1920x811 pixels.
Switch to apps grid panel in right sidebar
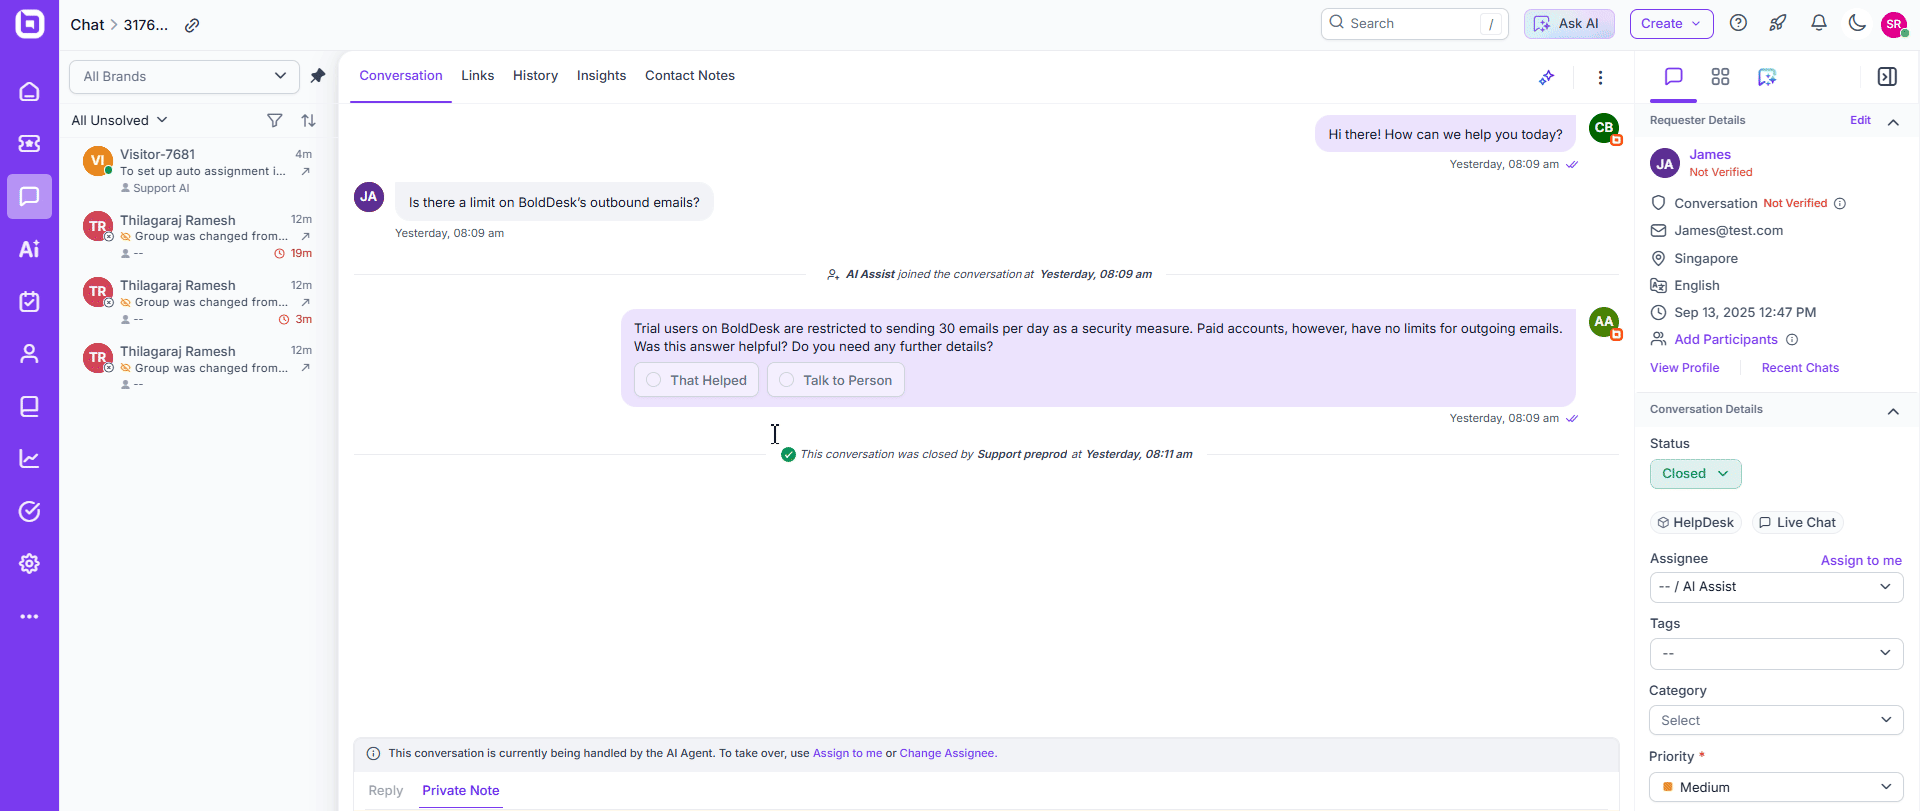pyautogui.click(x=1720, y=77)
